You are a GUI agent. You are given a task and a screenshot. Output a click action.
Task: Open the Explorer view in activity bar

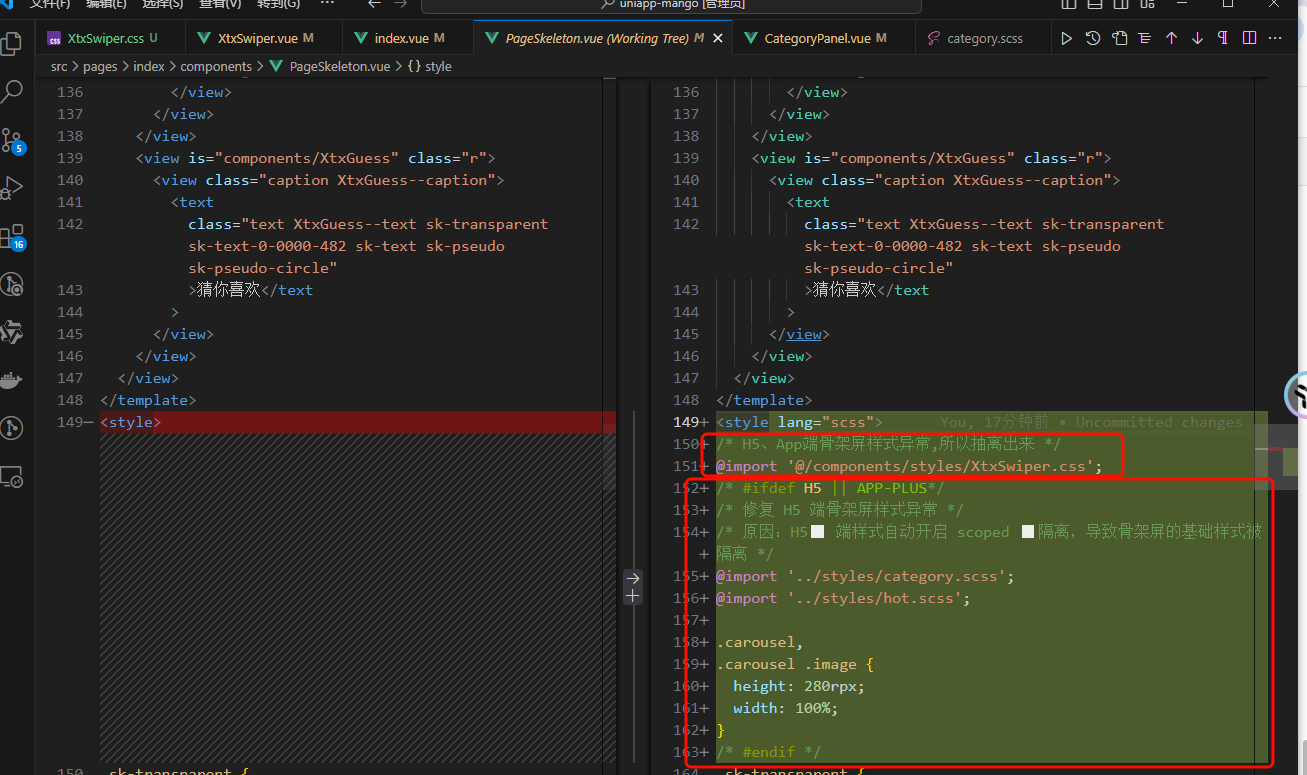coord(12,44)
